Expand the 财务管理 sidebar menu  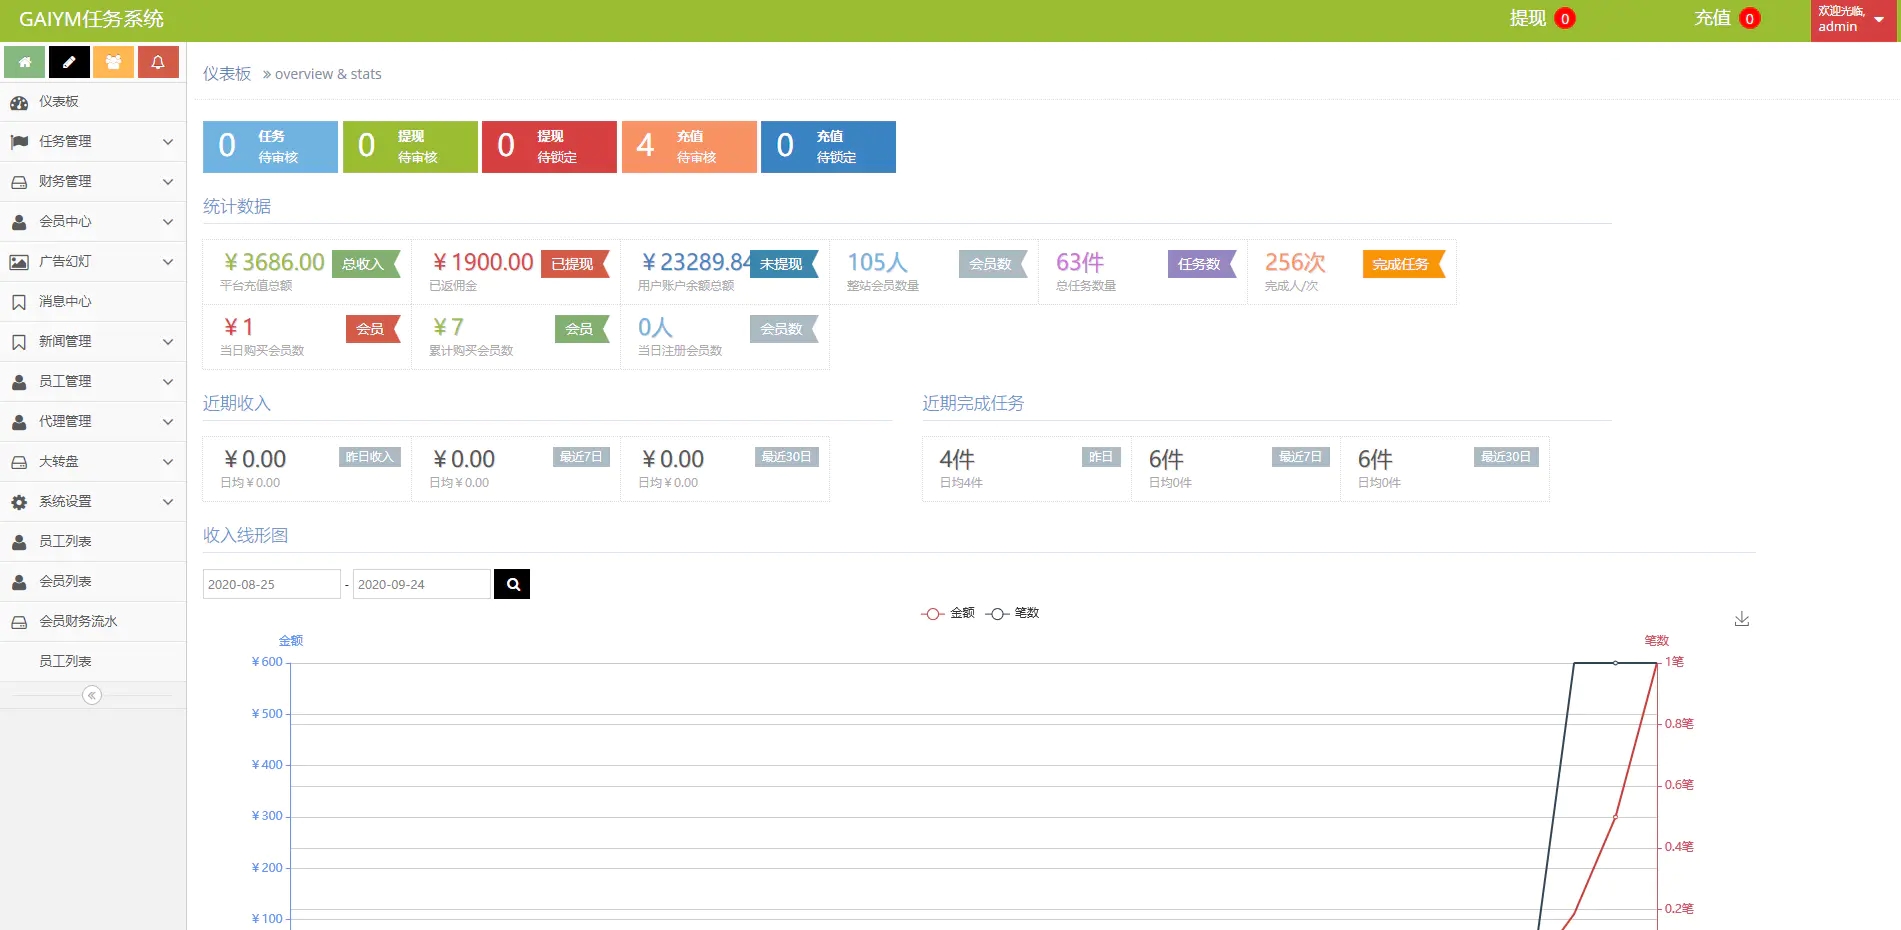tap(92, 182)
